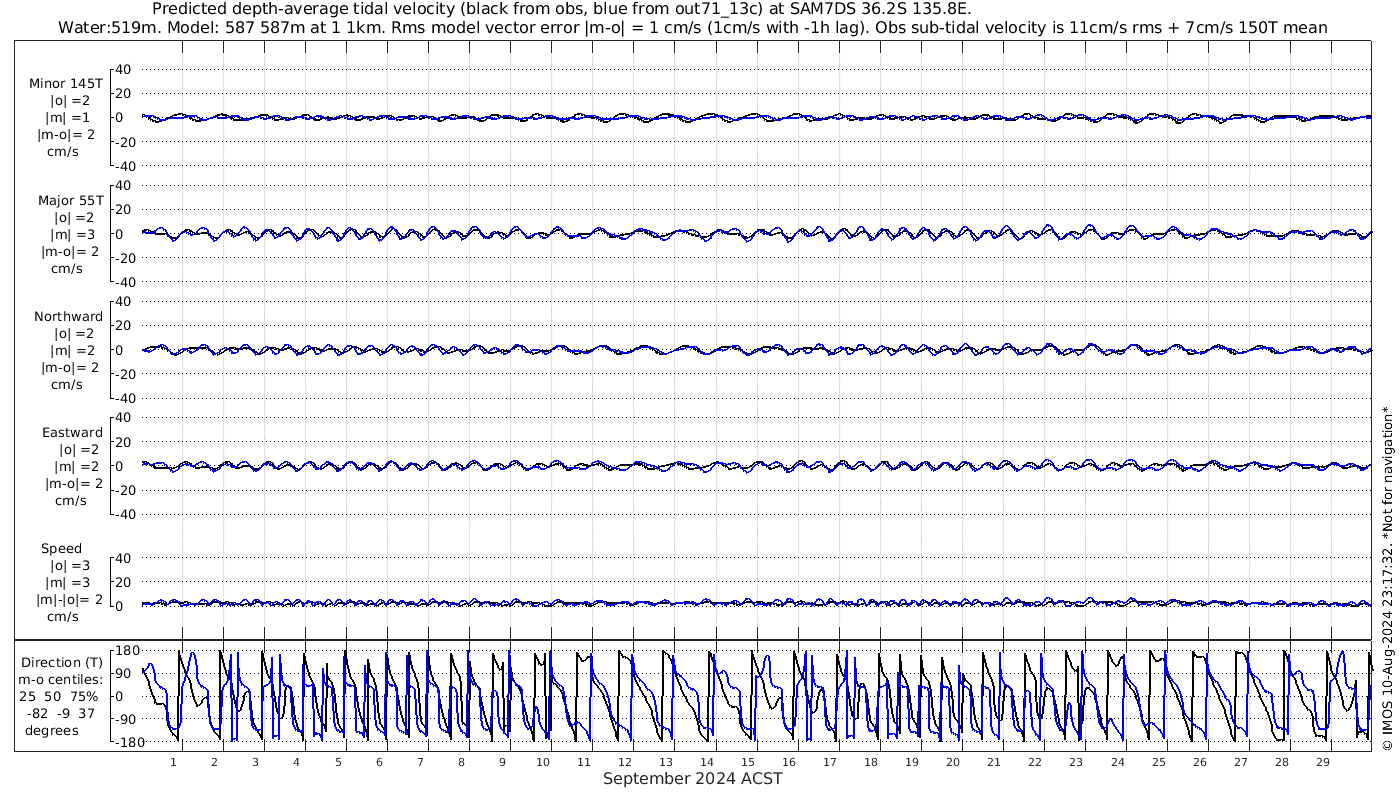Screen dimensions: 1400x800
Task: Click day '26' on the date axis
Action: click(x=1199, y=762)
